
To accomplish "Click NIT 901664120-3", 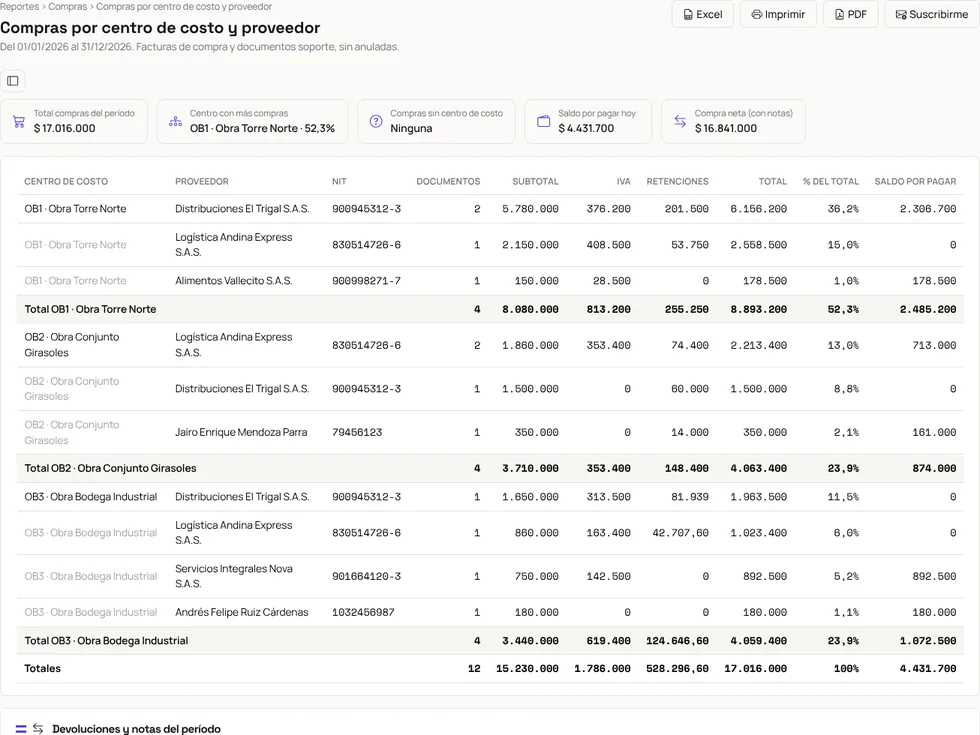I will [x=366, y=576].
